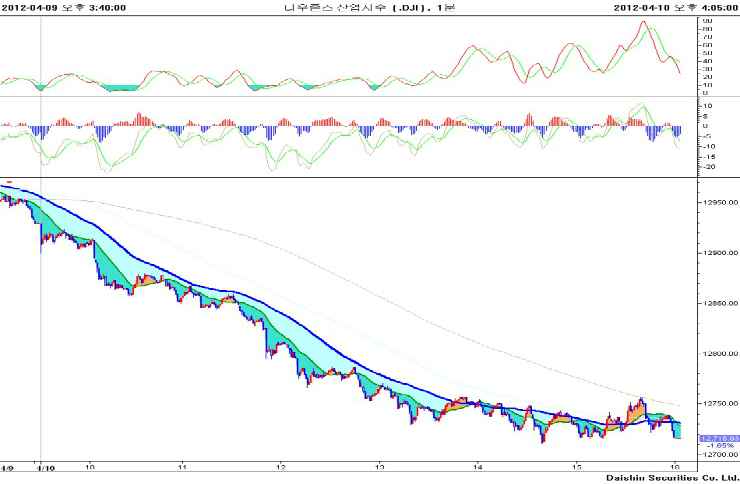Select the 14 o'clock tick on time axis
Image resolution: width=740 pixels, height=484 pixels.
tap(479, 467)
